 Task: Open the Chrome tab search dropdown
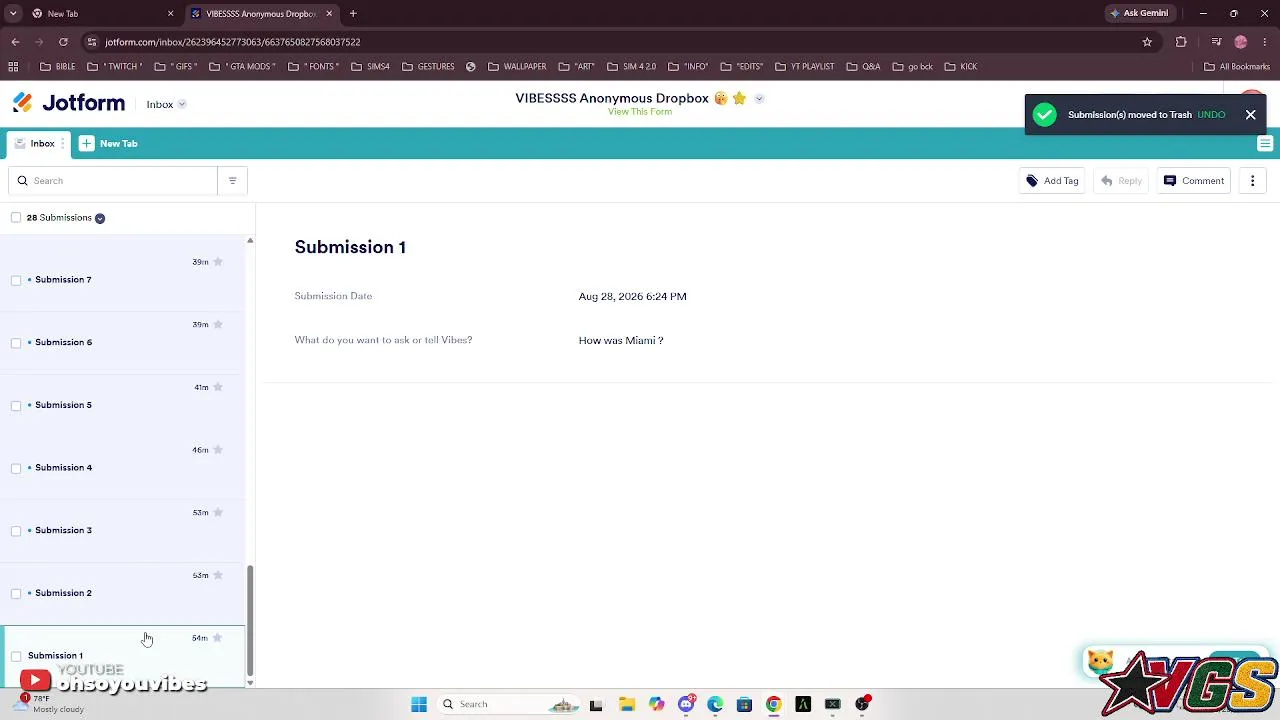pyautogui.click(x=12, y=14)
